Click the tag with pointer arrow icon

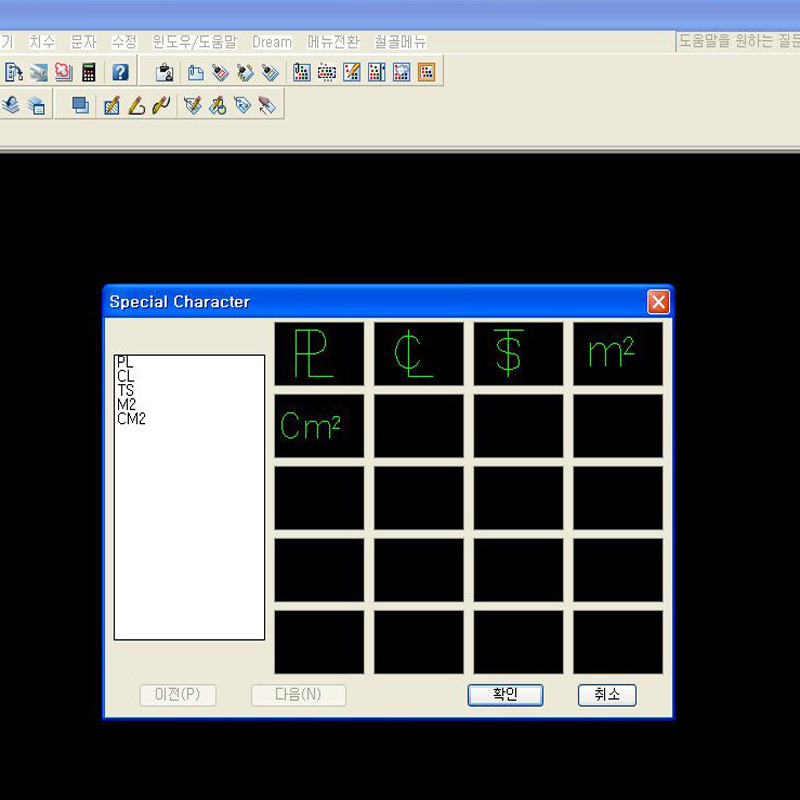pos(267,105)
